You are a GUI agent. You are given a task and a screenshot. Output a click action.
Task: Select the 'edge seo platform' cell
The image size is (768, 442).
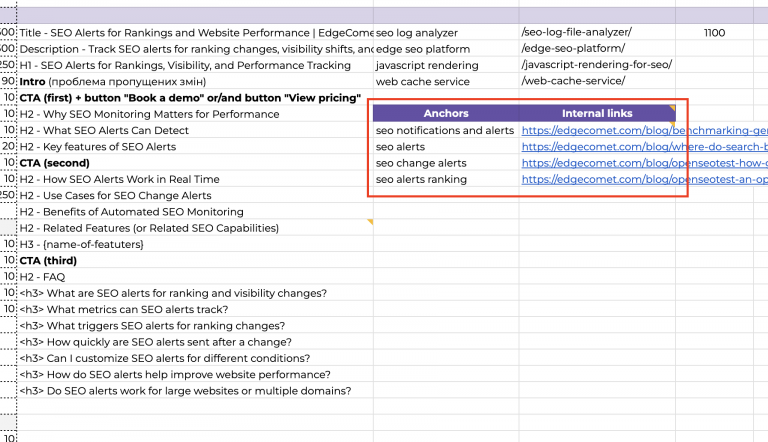coord(446,49)
